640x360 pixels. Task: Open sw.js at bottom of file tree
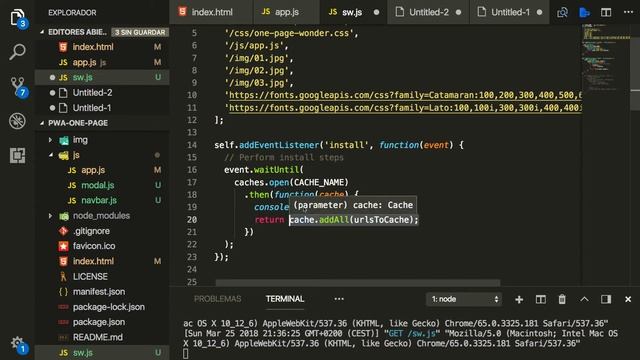[x=102, y=353]
